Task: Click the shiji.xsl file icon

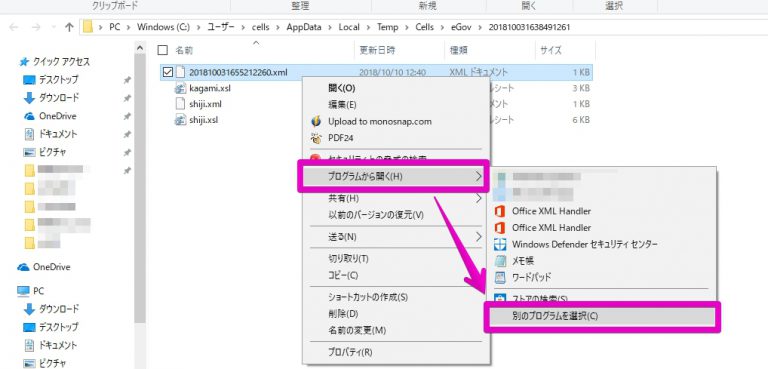Action: point(181,120)
